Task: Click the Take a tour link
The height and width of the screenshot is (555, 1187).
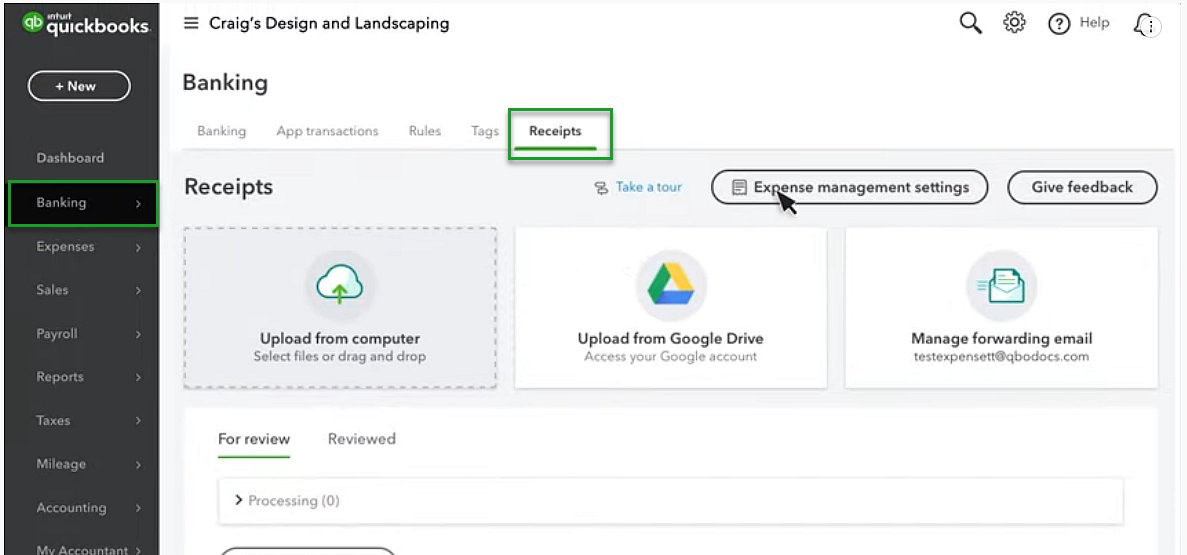Action: pos(649,187)
